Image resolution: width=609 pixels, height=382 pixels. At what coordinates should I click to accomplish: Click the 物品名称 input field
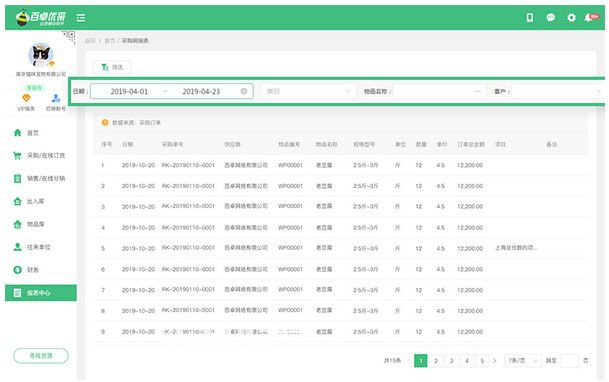pyautogui.click(x=439, y=91)
